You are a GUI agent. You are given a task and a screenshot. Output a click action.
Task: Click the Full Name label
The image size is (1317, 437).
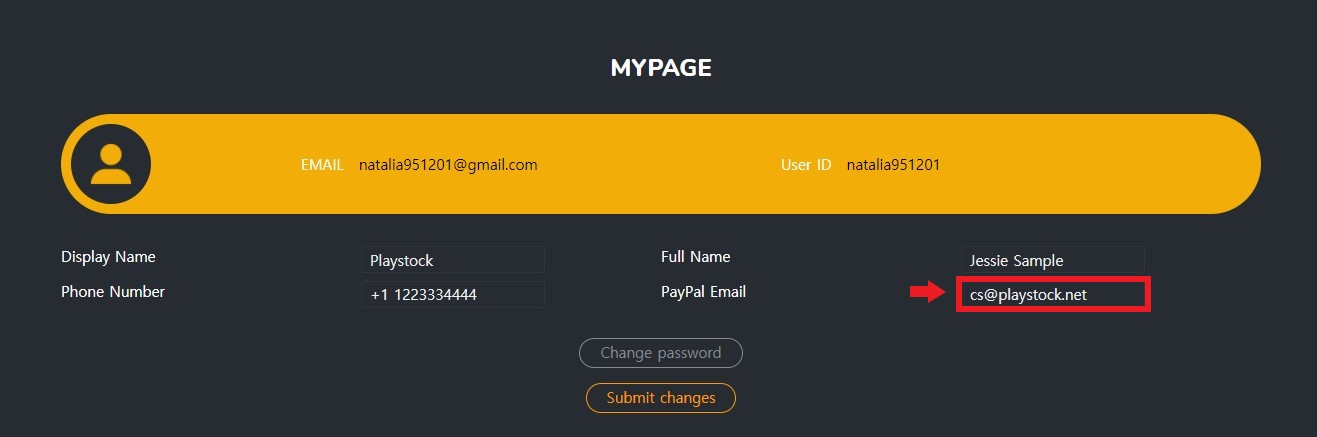coord(696,257)
